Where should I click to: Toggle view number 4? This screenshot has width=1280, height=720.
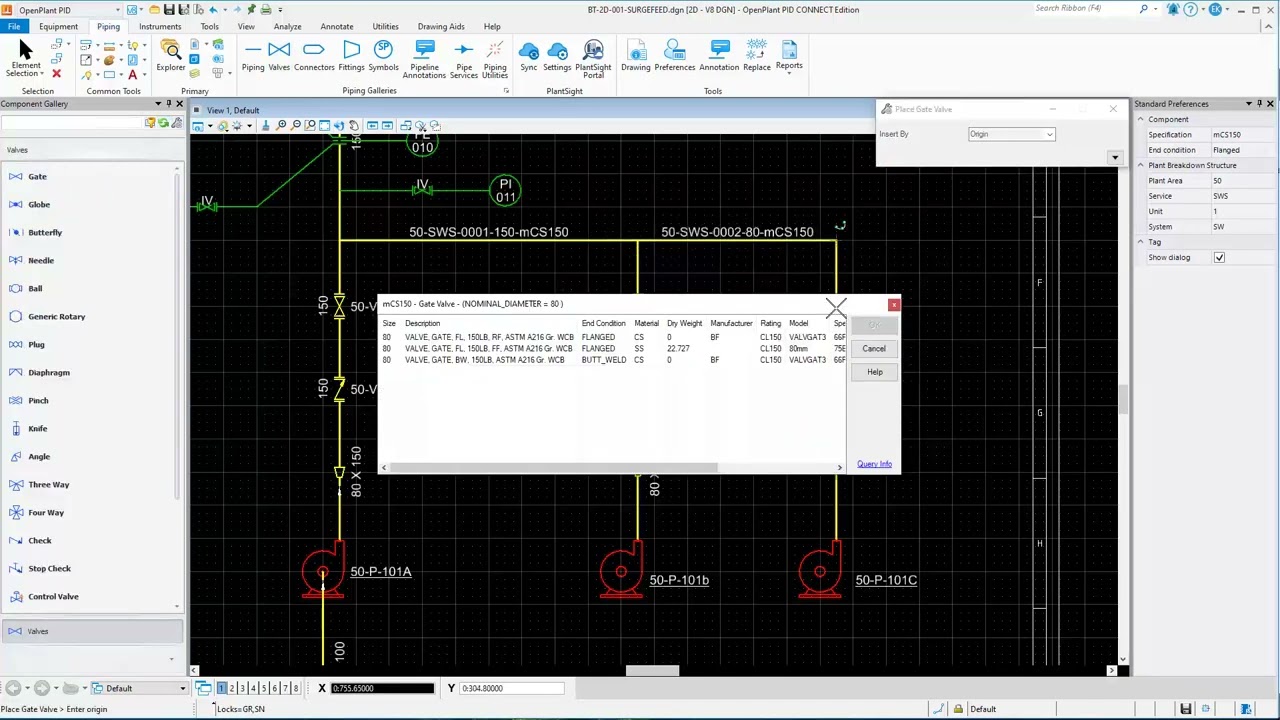click(x=253, y=688)
